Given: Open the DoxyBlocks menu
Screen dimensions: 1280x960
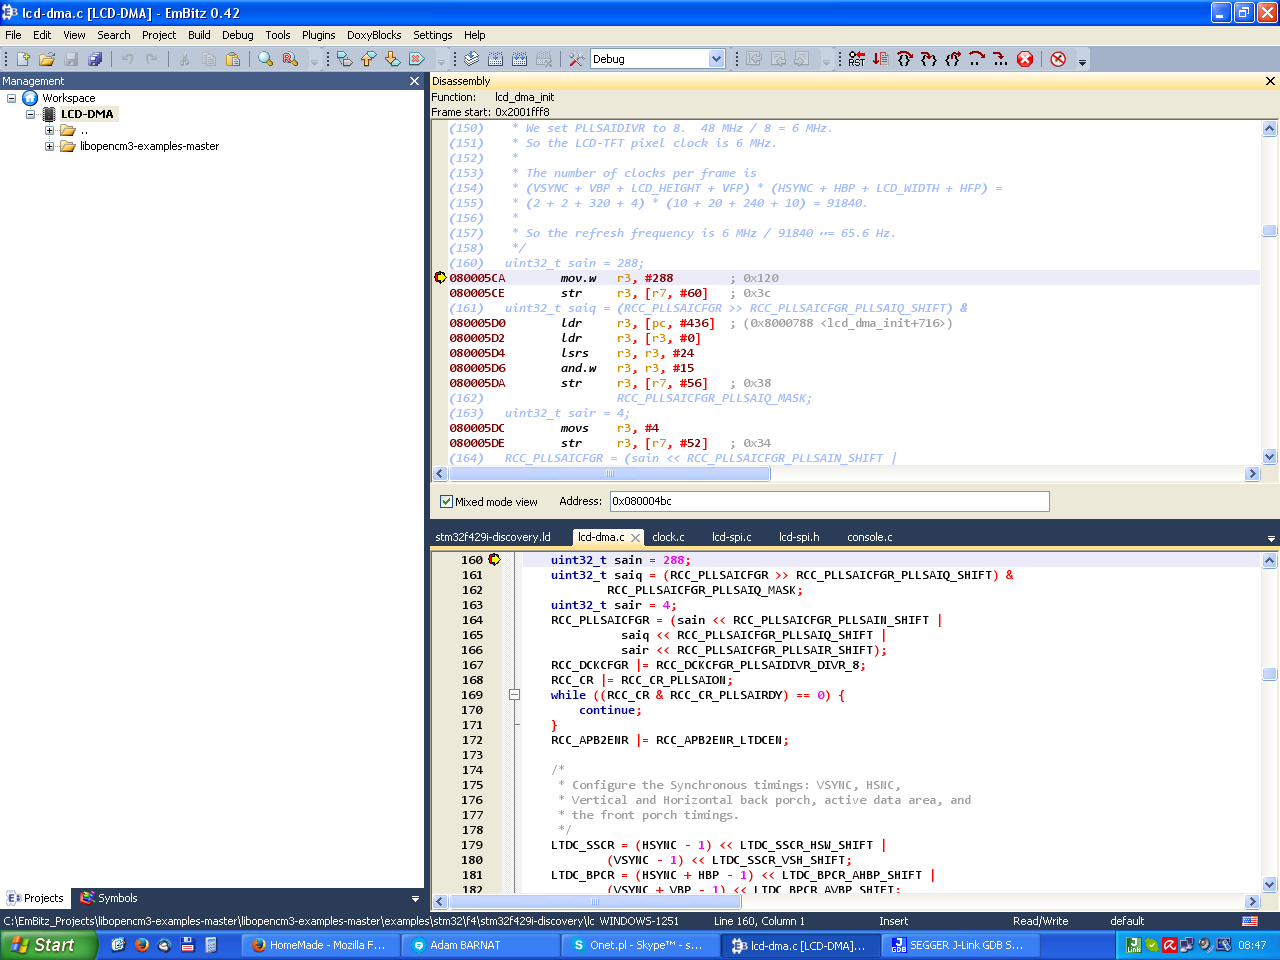Looking at the screenshot, I should pos(373,35).
